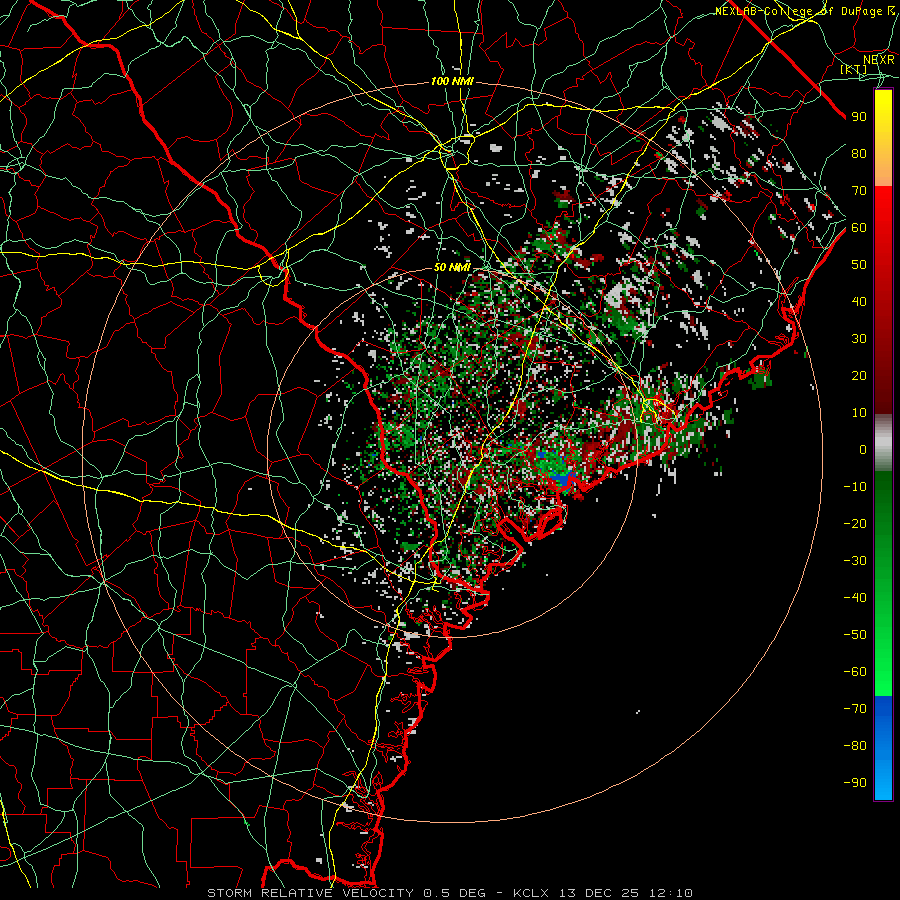Click the "50 NMI" range ring label
This screenshot has width=900, height=900.
coord(452,267)
